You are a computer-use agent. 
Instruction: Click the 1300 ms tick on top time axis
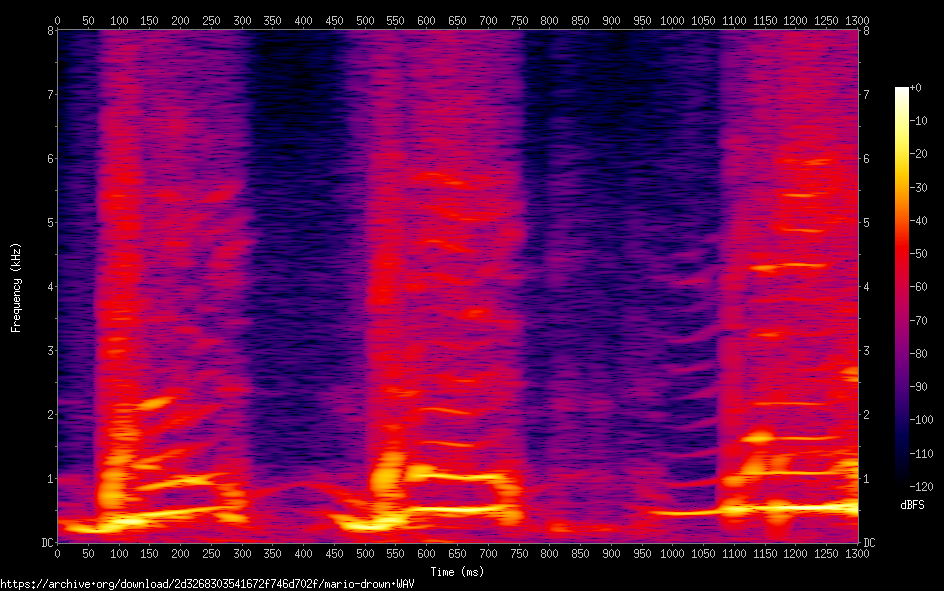pos(857,19)
